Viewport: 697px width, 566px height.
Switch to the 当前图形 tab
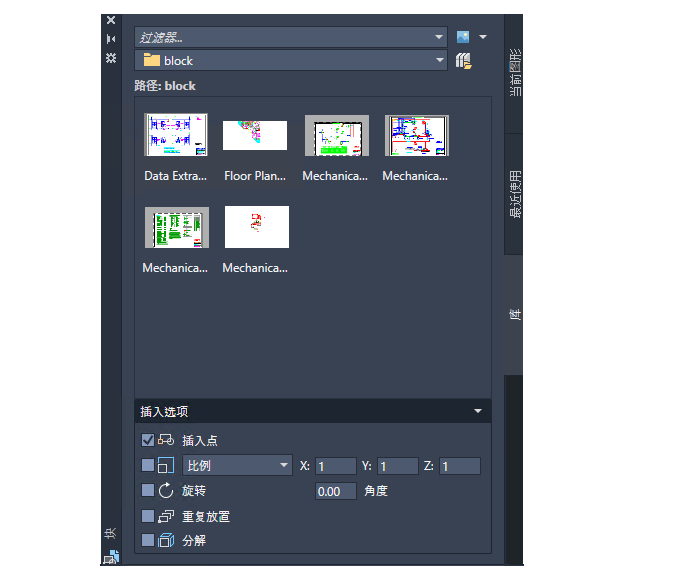[x=514, y=73]
